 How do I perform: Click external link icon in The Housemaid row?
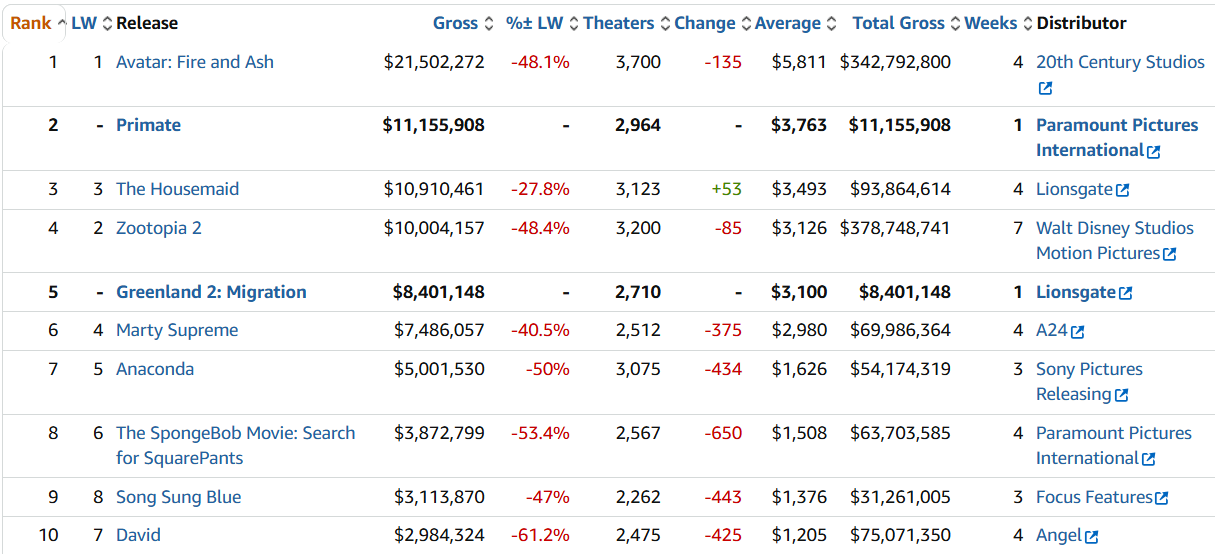point(1122,190)
